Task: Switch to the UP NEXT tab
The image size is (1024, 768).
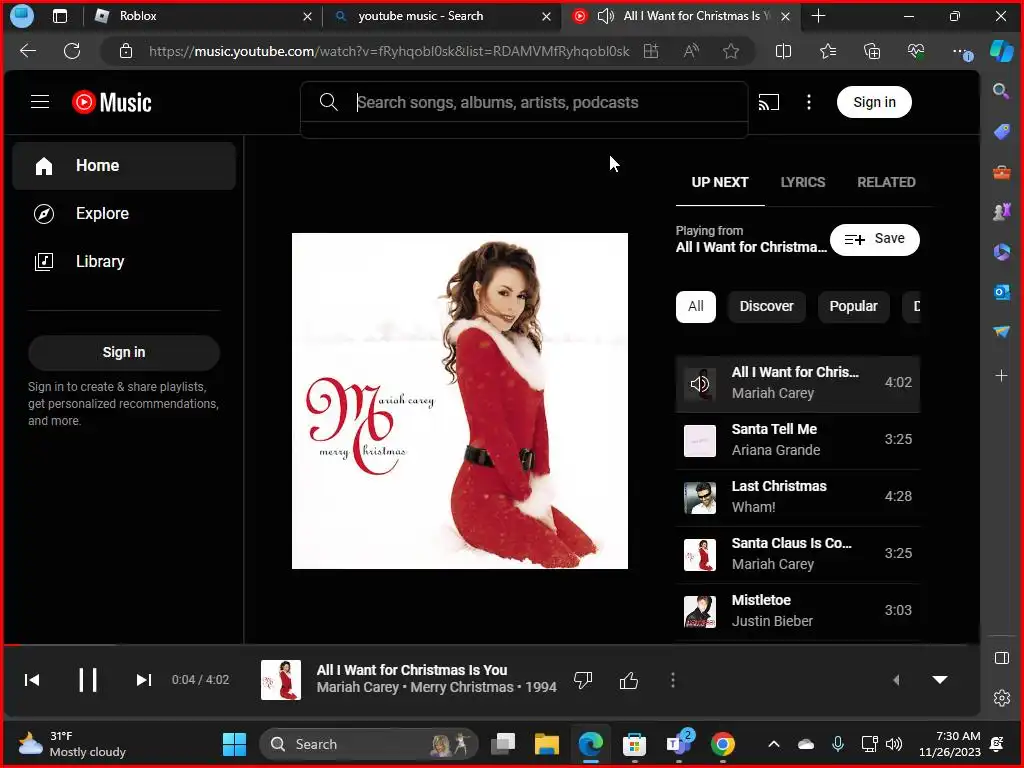Action: [x=720, y=182]
